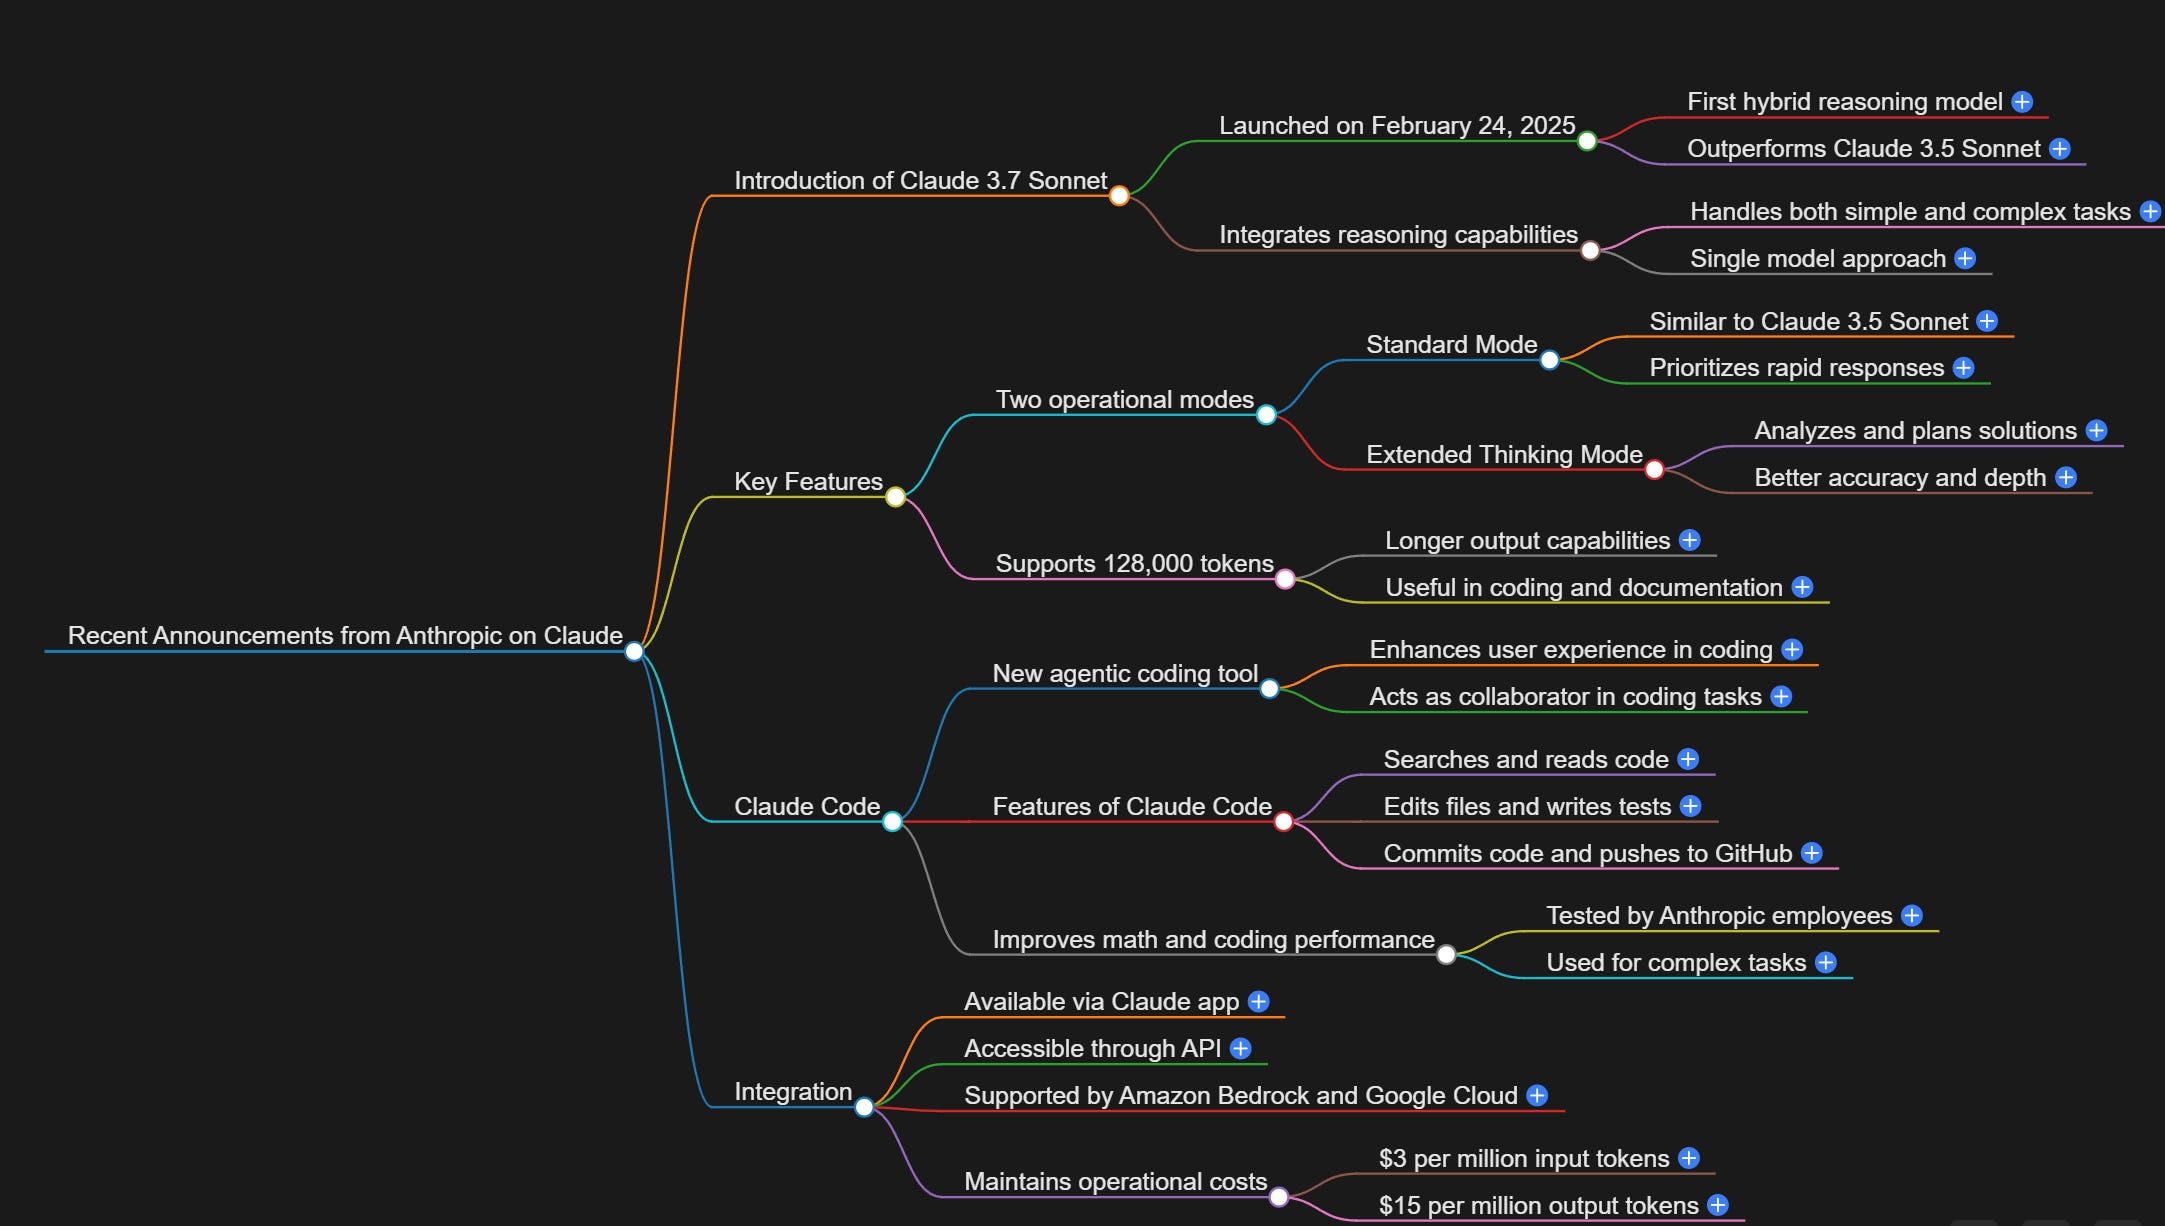2165x1226 pixels.
Task: Click the Useful in coding and documentation text
Action: (1584, 588)
